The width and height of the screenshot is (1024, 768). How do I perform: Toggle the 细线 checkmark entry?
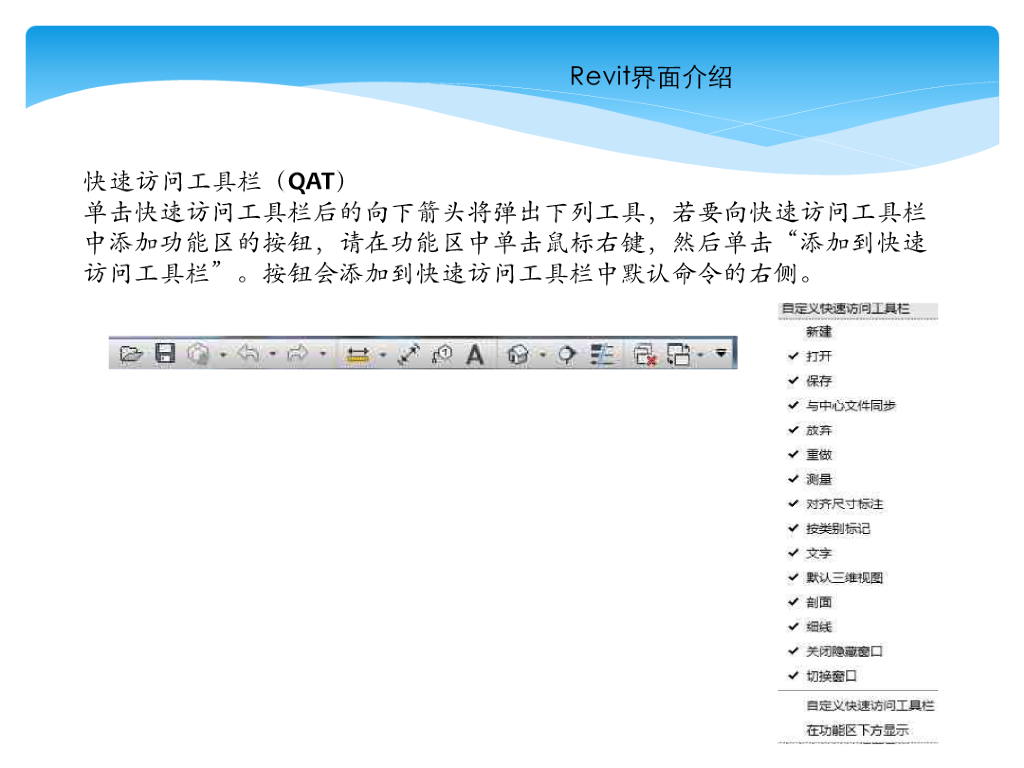pos(810,627)
